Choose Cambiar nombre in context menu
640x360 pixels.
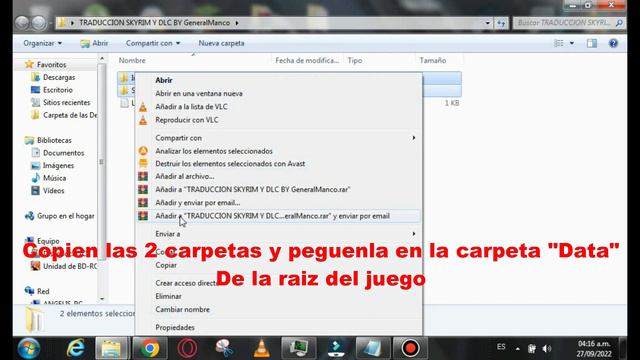(x=182, y=309)
